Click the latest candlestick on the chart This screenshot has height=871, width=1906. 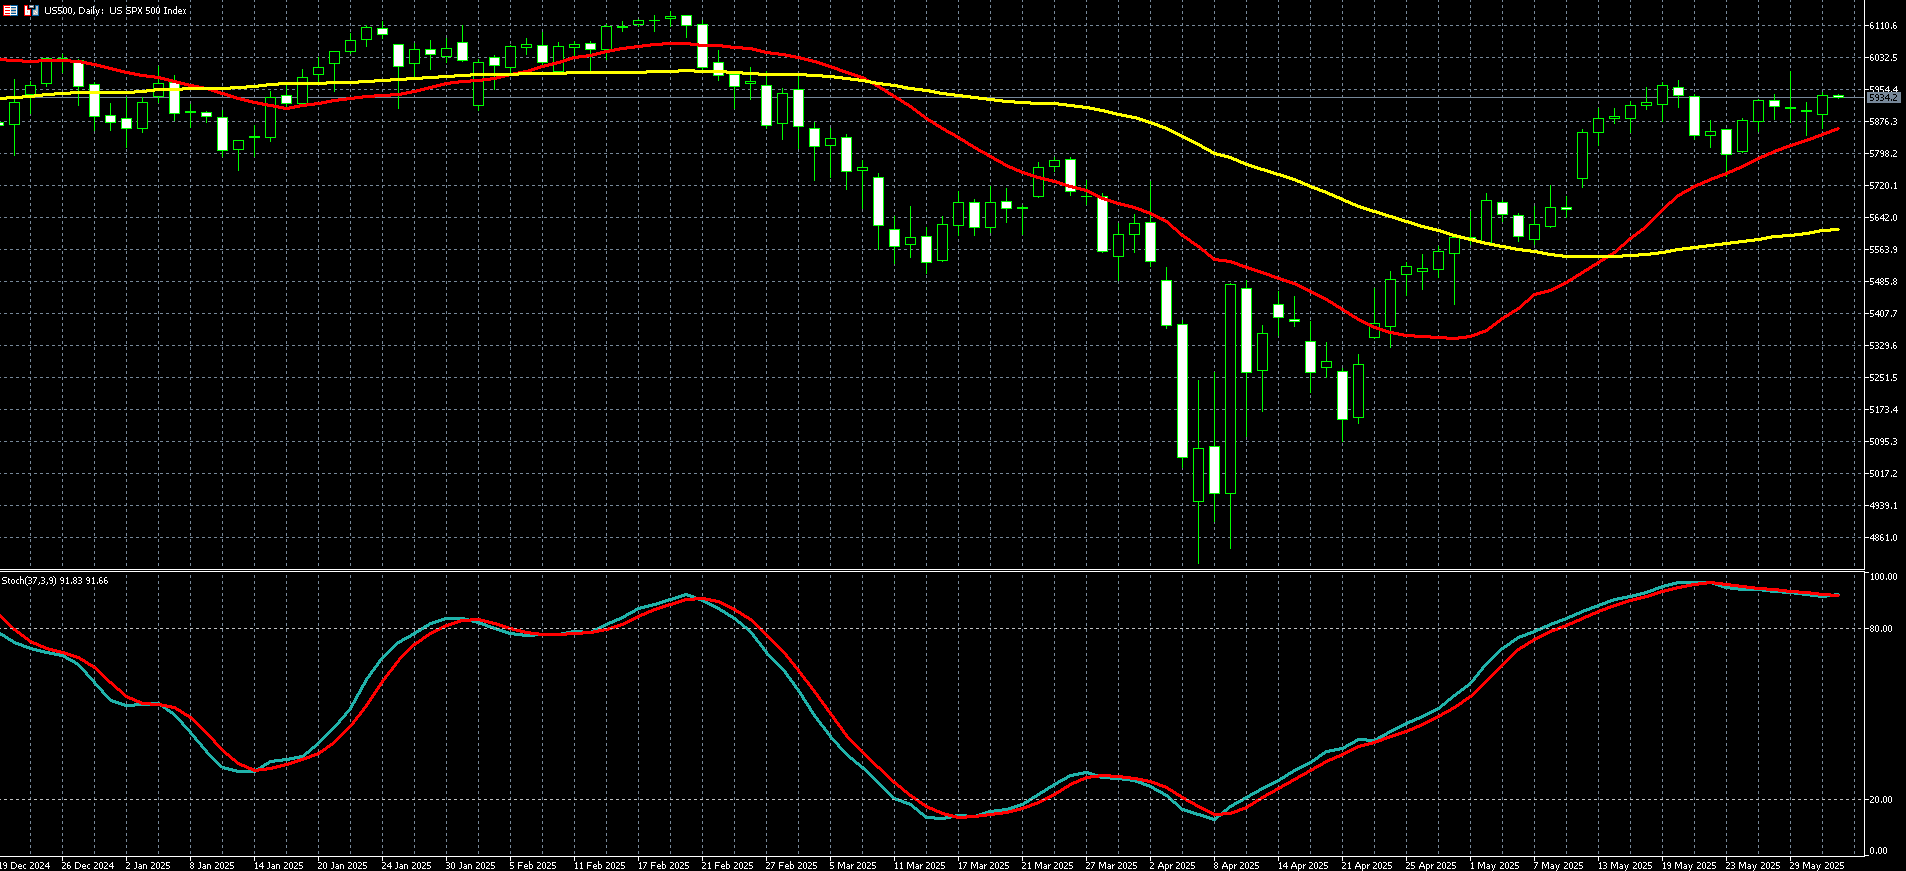pyautogui.click(x=1838, y=96)
